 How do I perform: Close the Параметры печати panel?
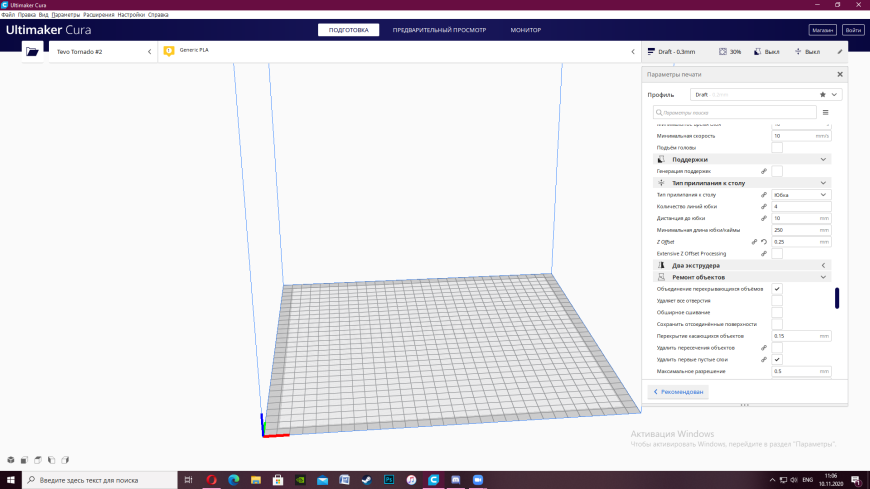[840, 74]
